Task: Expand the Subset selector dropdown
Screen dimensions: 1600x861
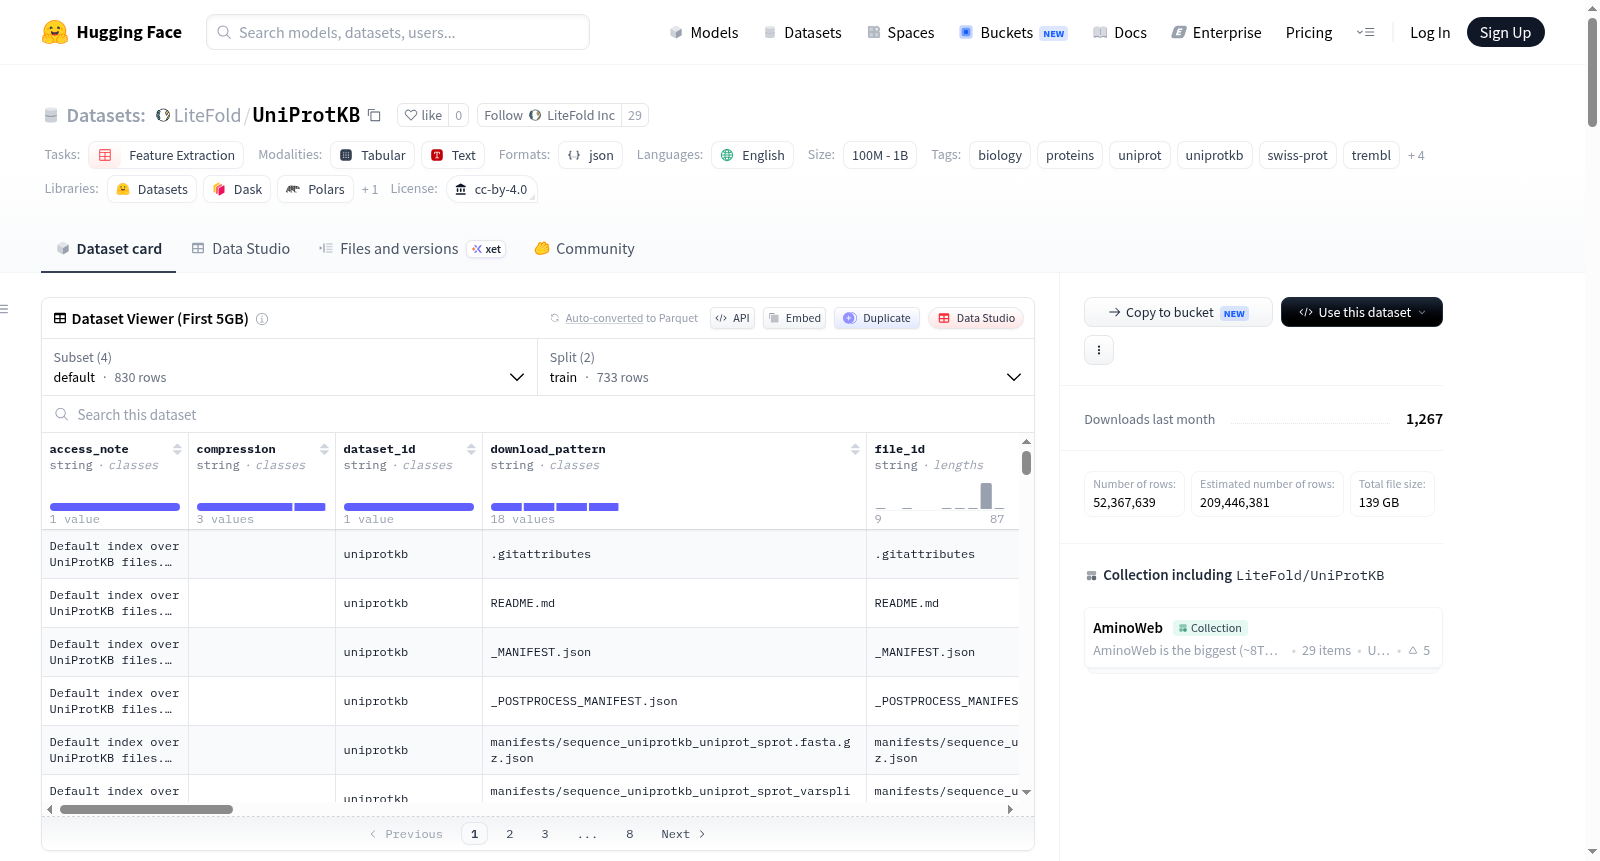Action: 289,367
